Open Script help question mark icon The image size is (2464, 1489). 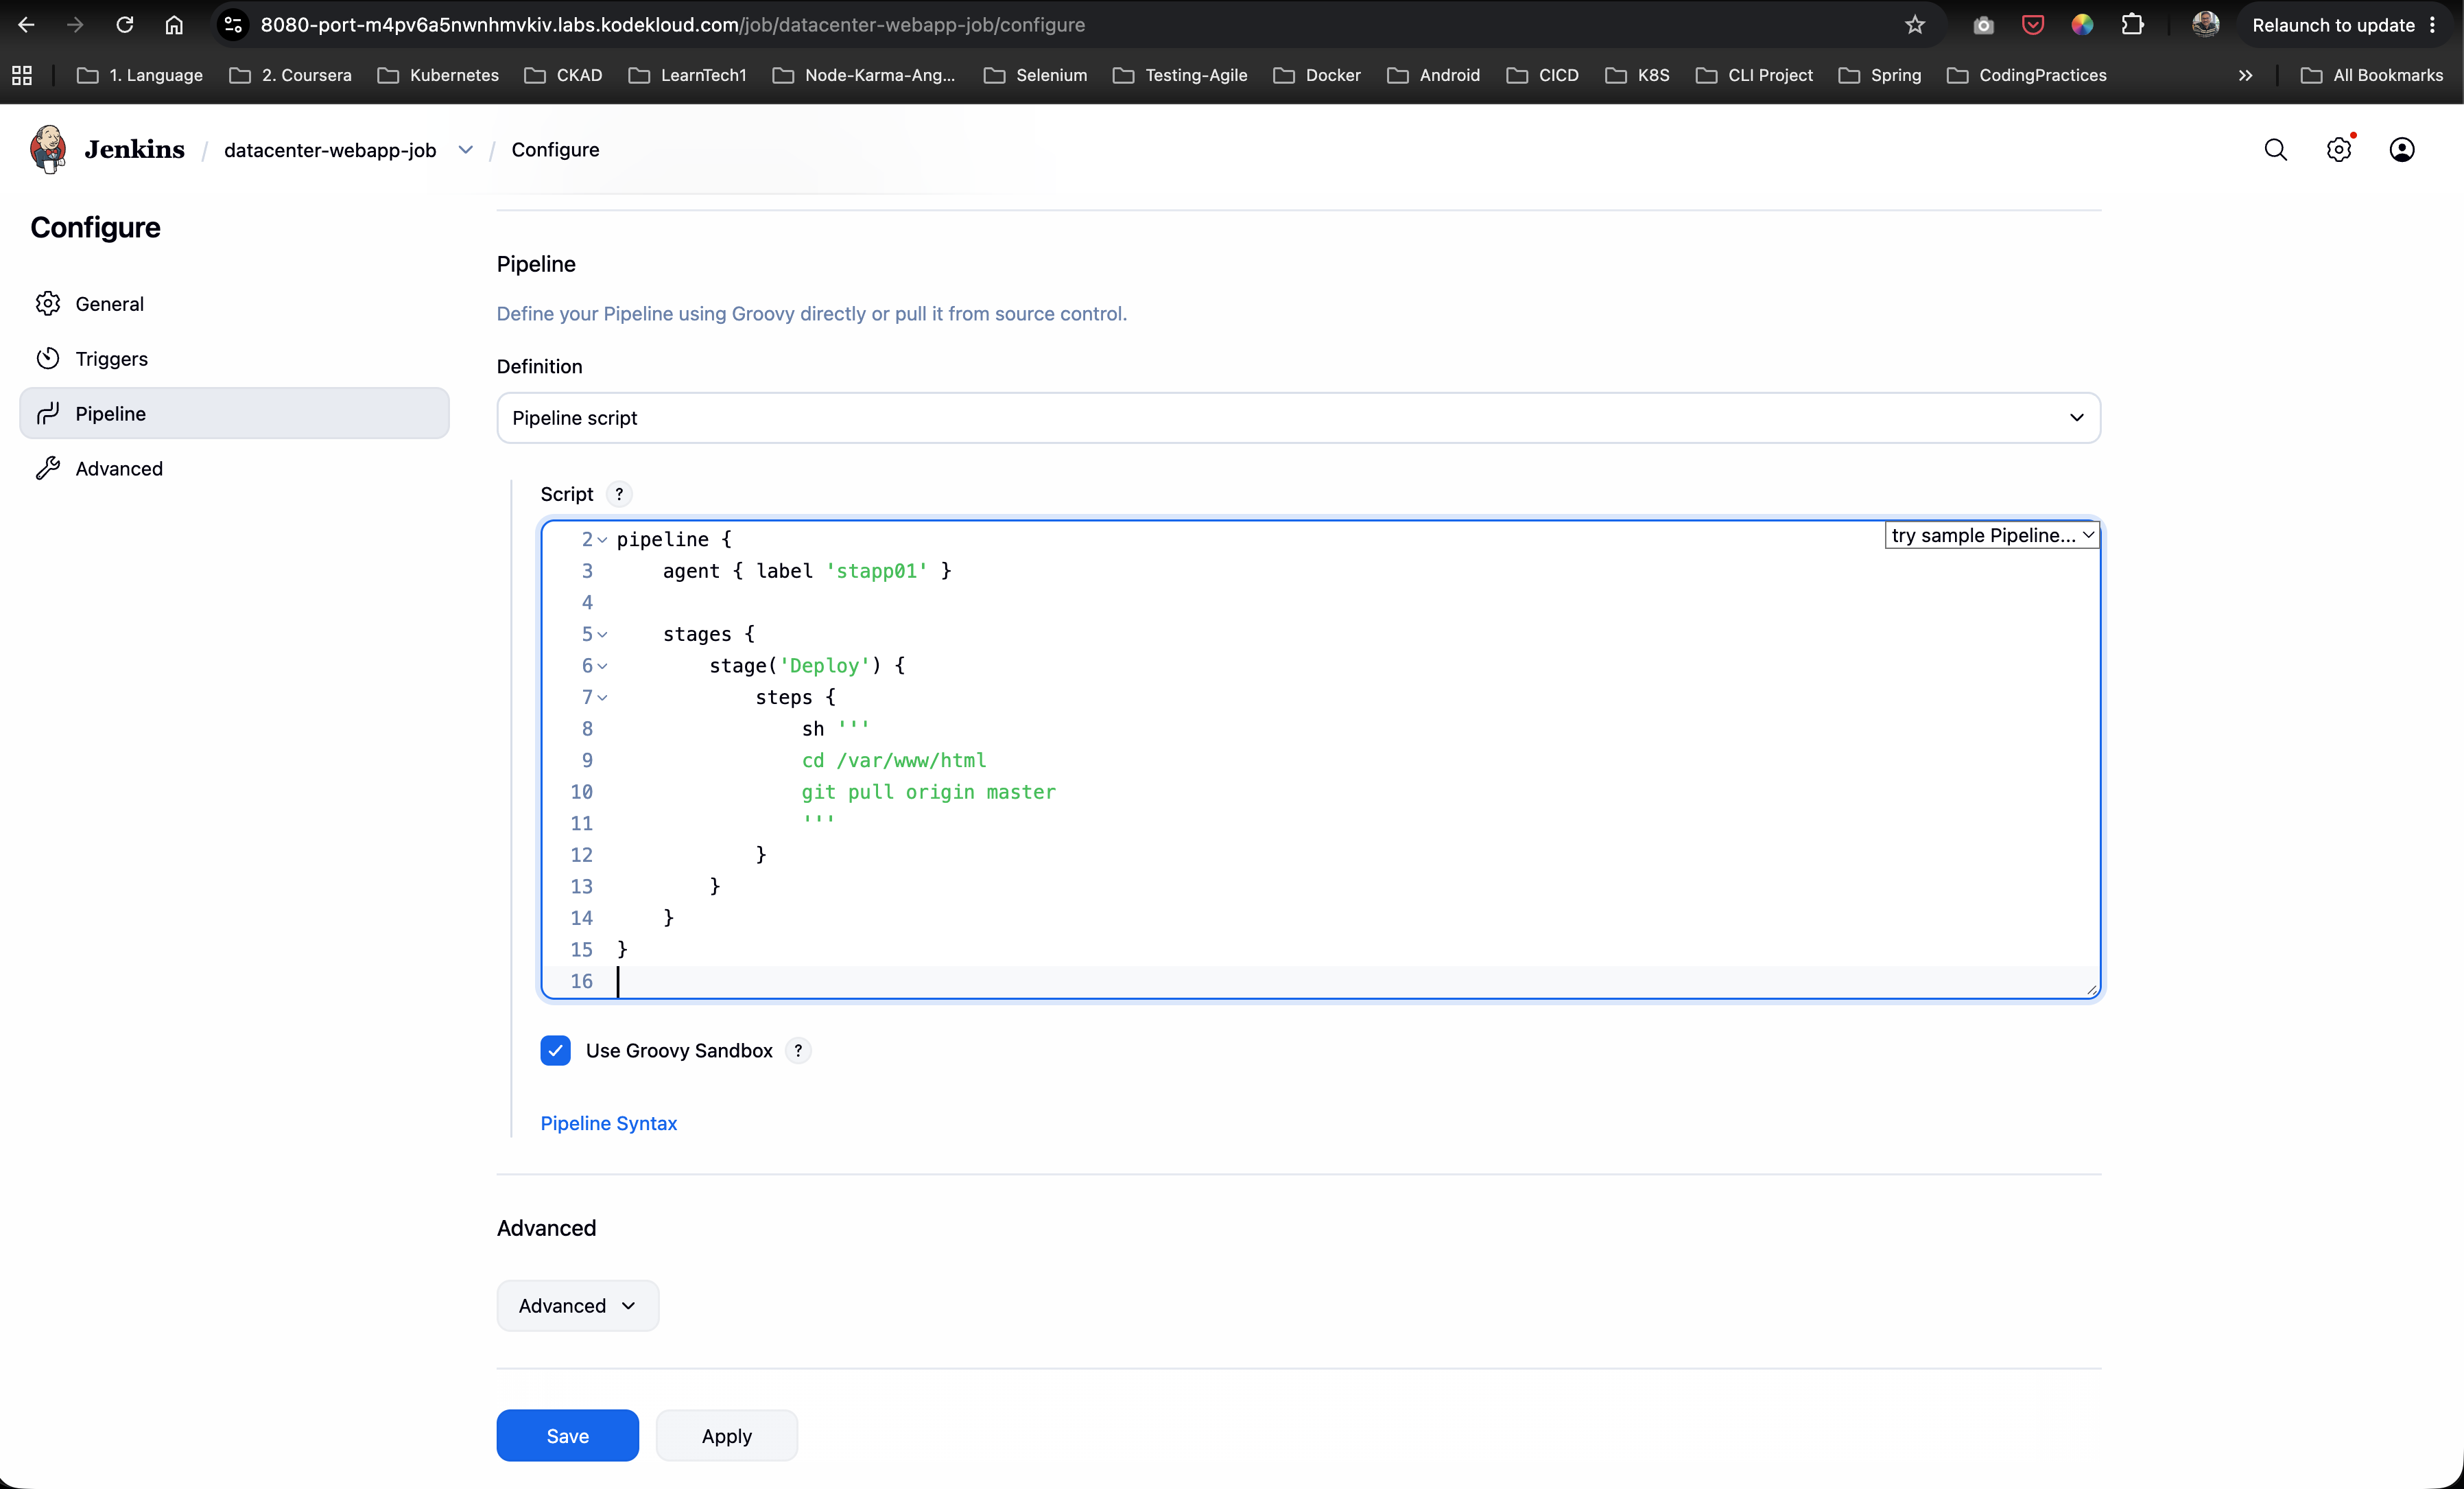click(x=619, y=494)
